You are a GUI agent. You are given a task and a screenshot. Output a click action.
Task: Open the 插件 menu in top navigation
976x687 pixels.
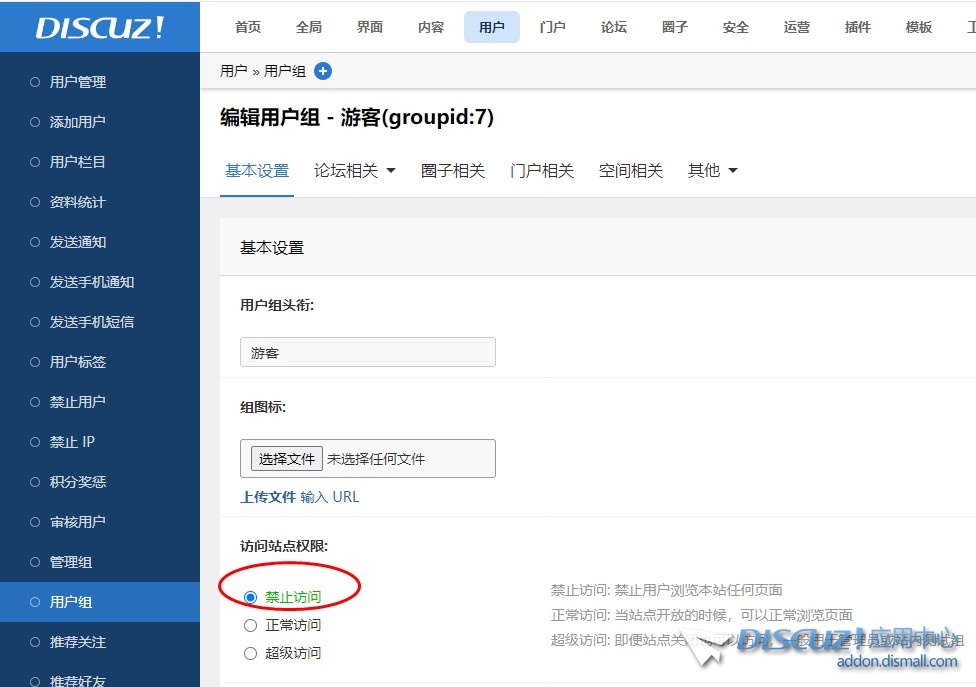857,27
